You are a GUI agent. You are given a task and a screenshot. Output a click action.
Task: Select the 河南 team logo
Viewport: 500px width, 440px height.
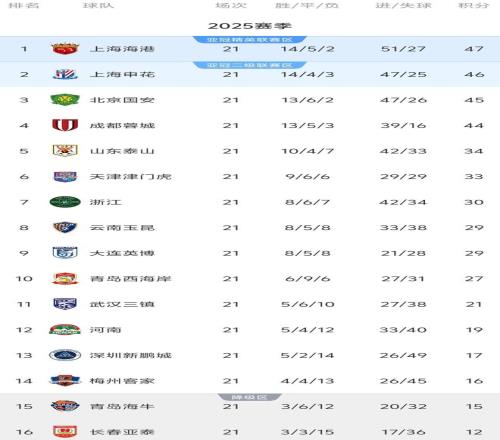pos(65,329)
